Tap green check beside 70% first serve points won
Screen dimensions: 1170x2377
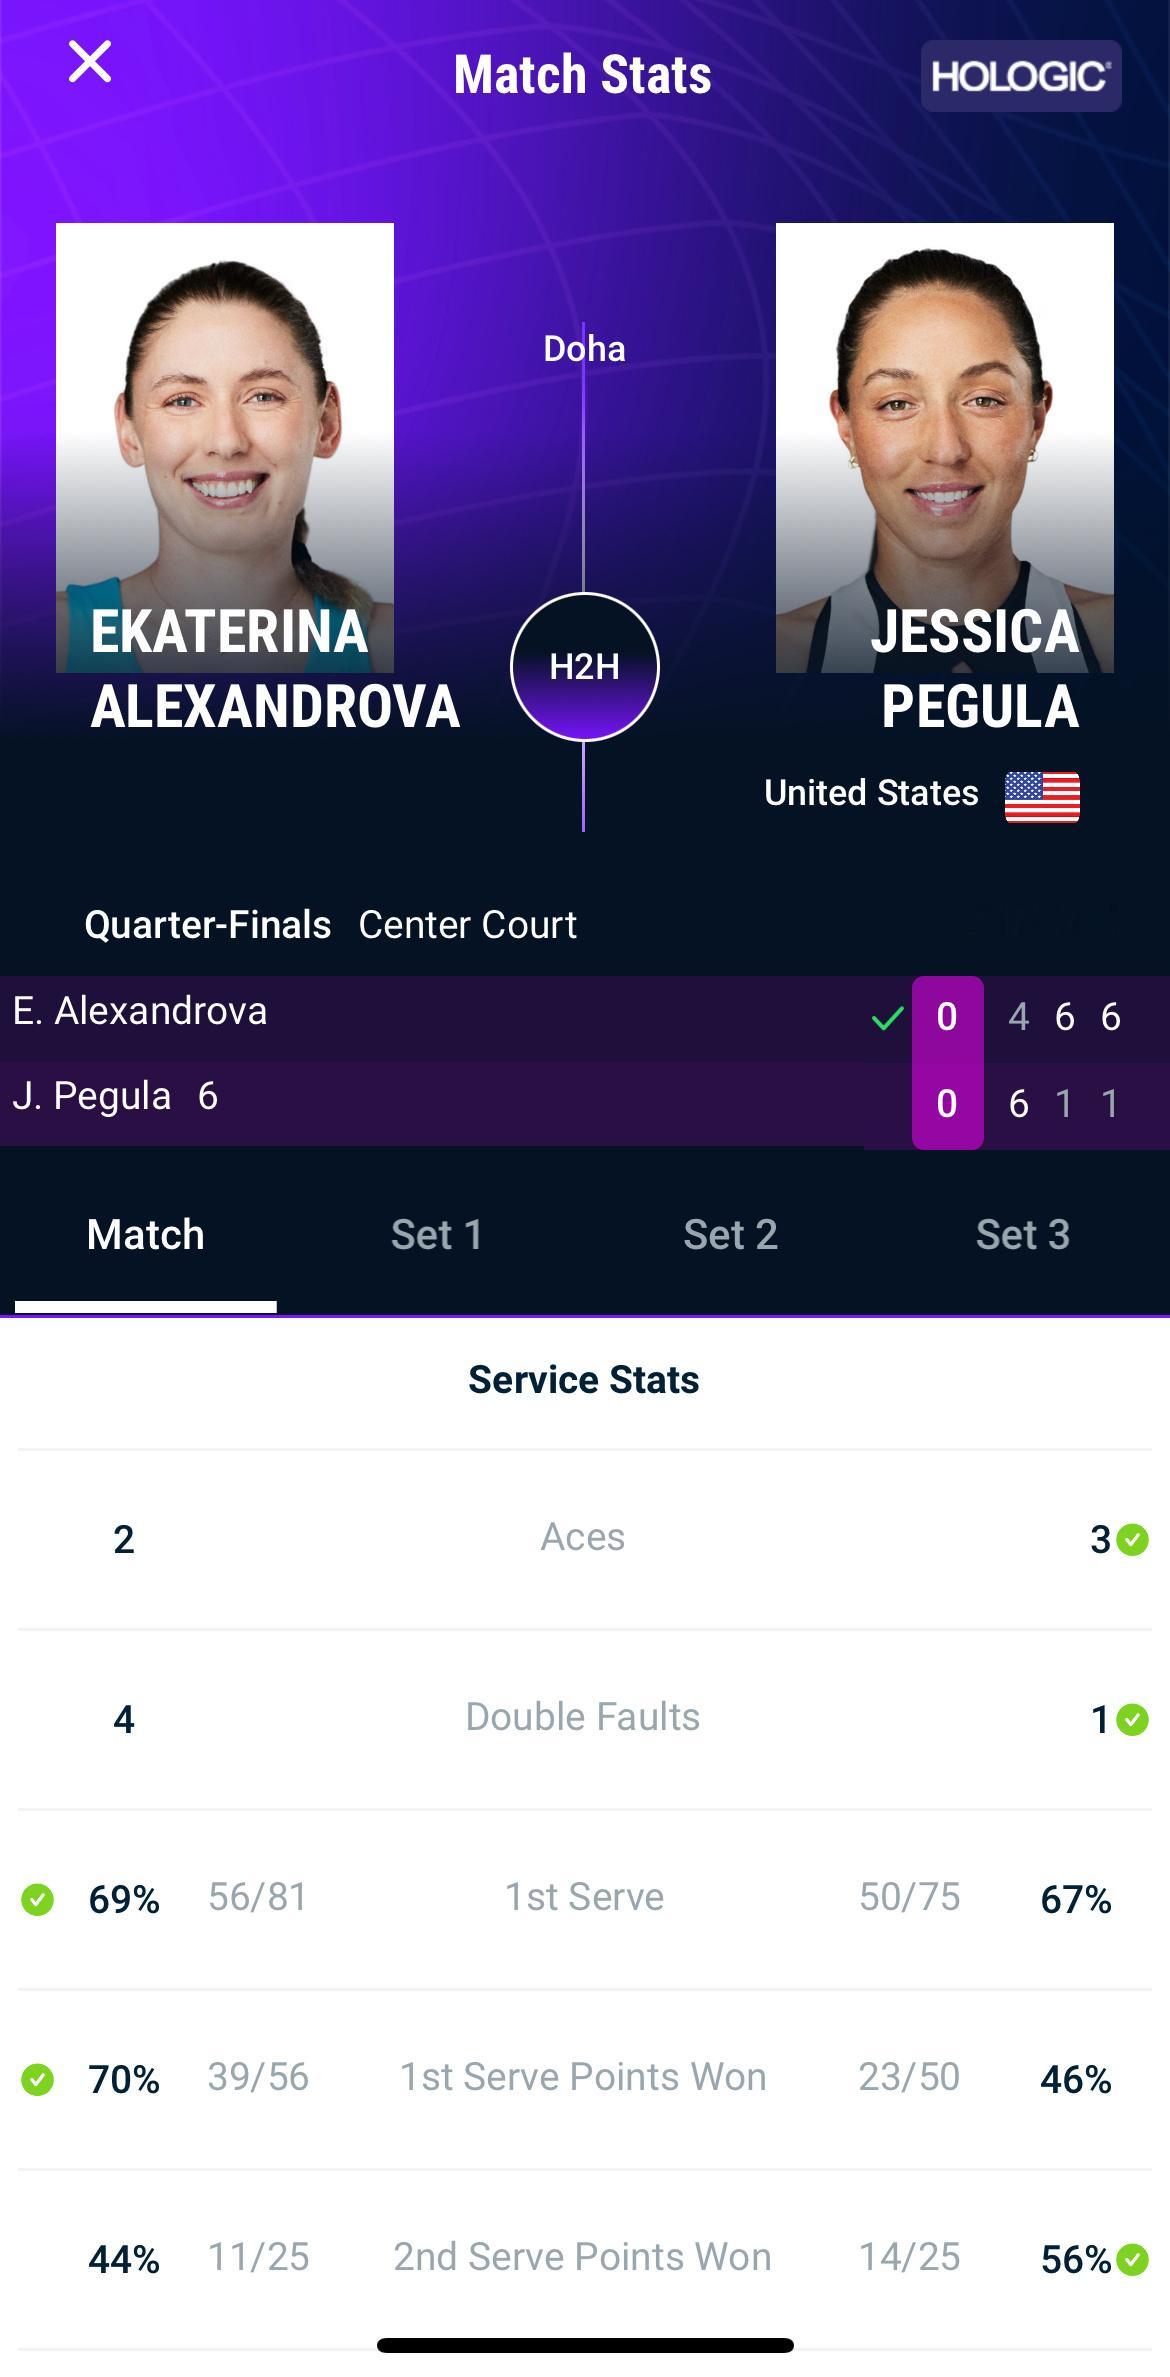[x=38, y=2080]
